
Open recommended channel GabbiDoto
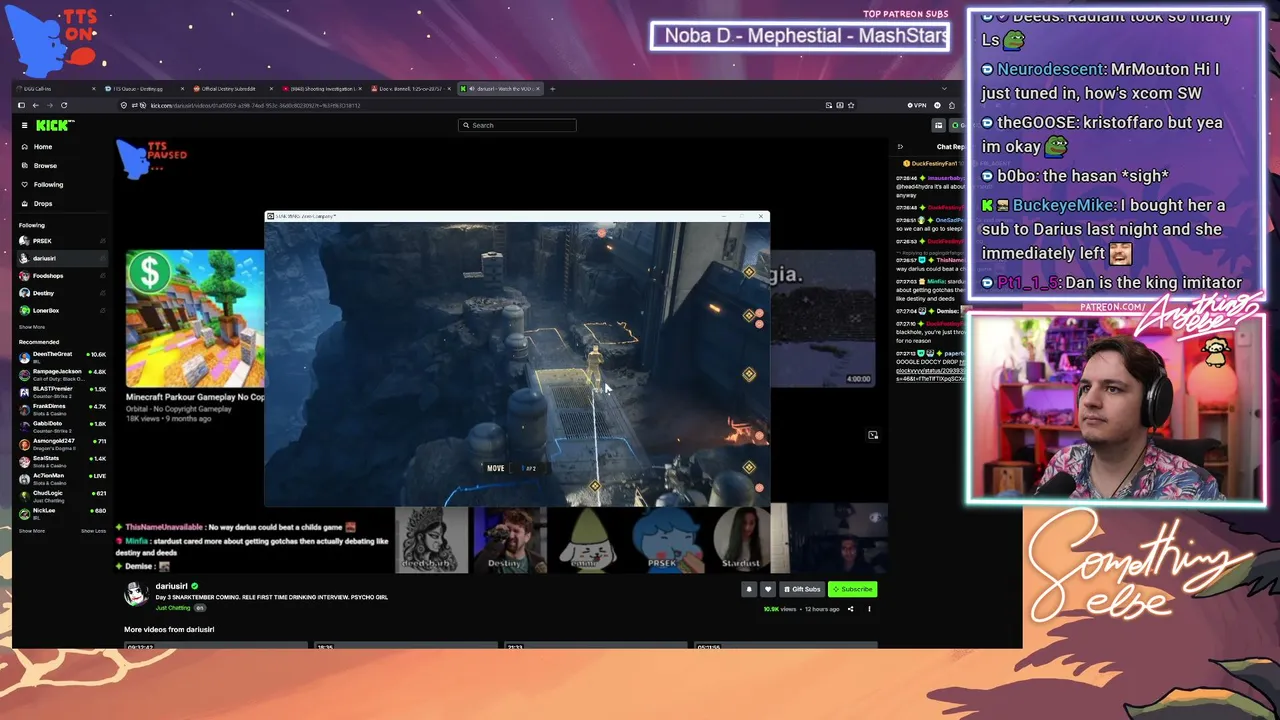(62, 425)
